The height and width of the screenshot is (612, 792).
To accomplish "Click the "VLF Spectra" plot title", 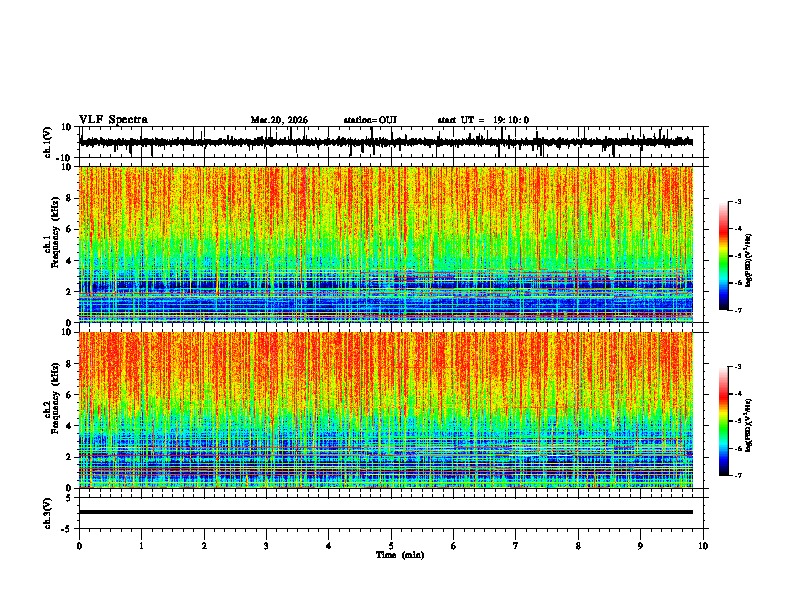I will point(113,119).
